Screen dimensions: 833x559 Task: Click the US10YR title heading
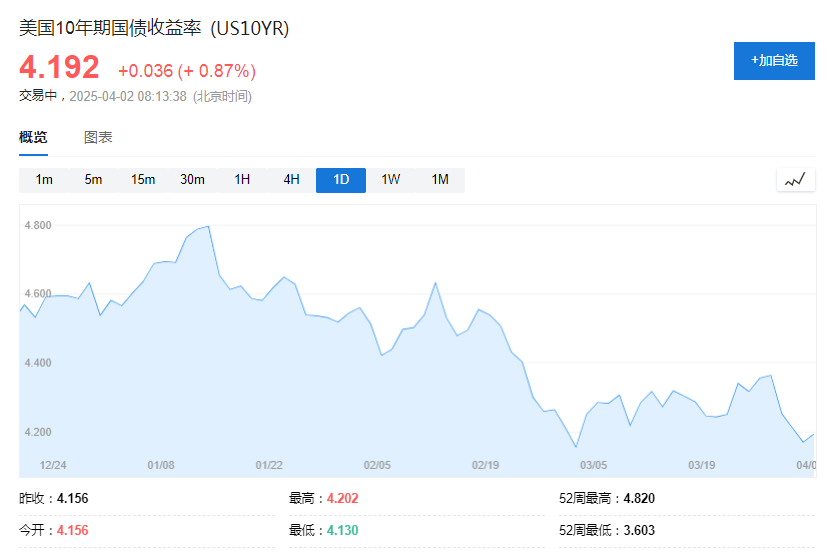[x=154, y=29]
